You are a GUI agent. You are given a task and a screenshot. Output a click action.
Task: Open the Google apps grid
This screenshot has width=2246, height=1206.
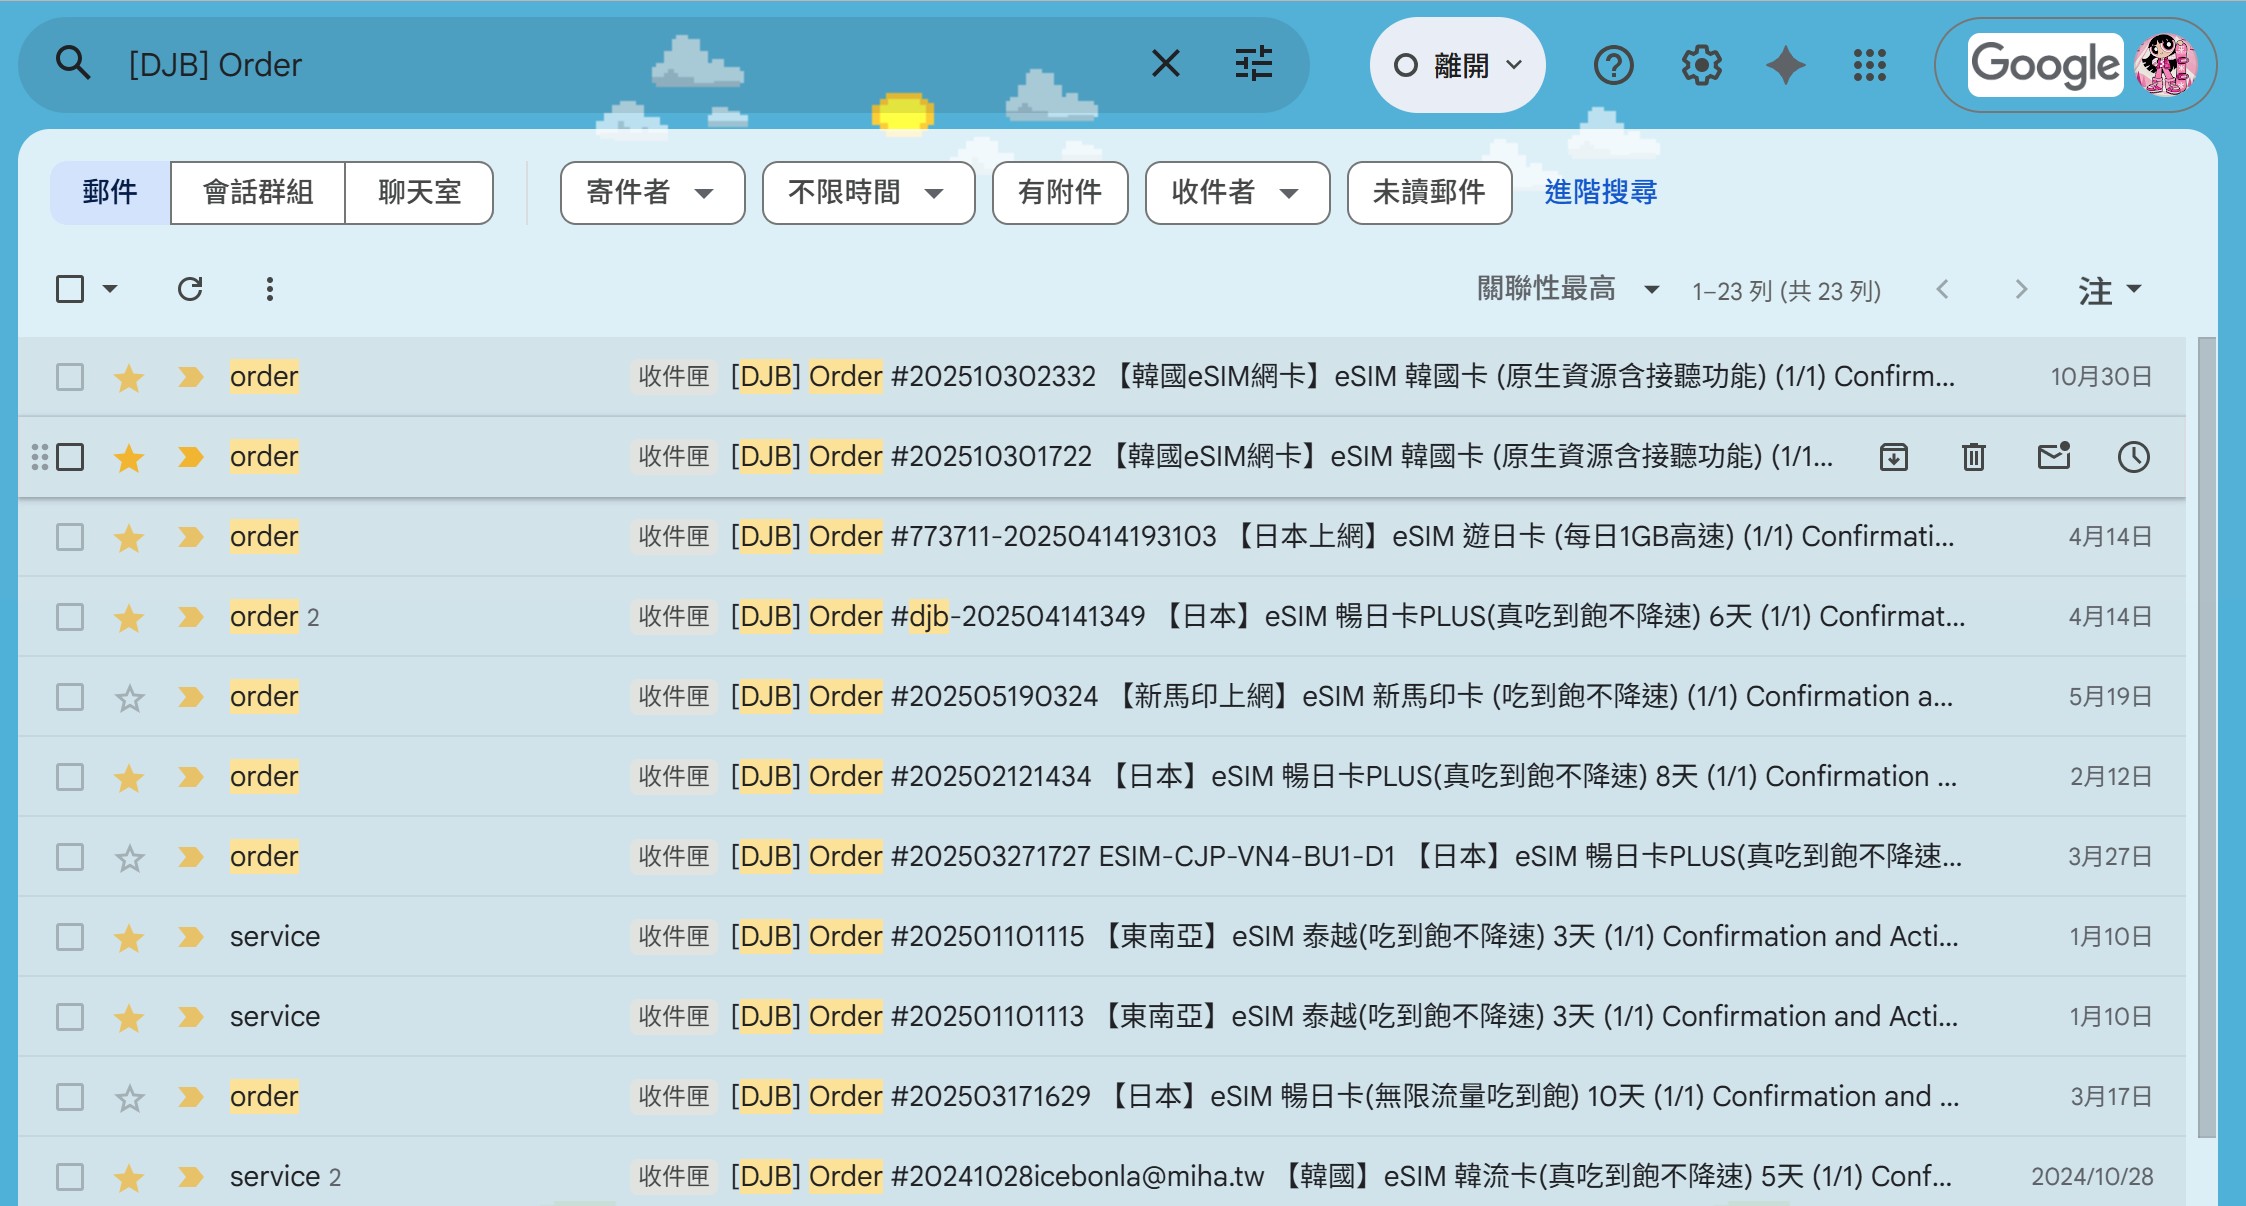pos(1869,66)
